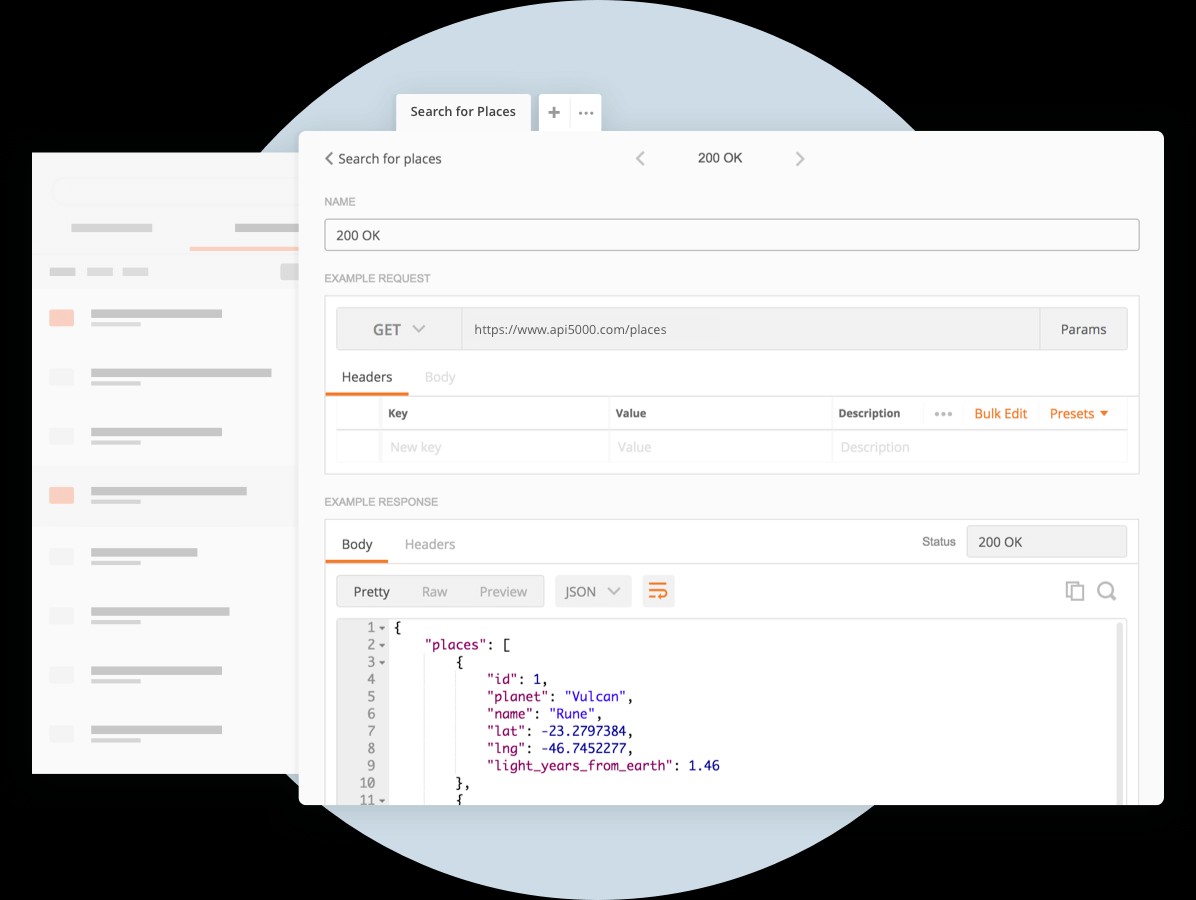Open the GET method dropdown

(399, 329)
